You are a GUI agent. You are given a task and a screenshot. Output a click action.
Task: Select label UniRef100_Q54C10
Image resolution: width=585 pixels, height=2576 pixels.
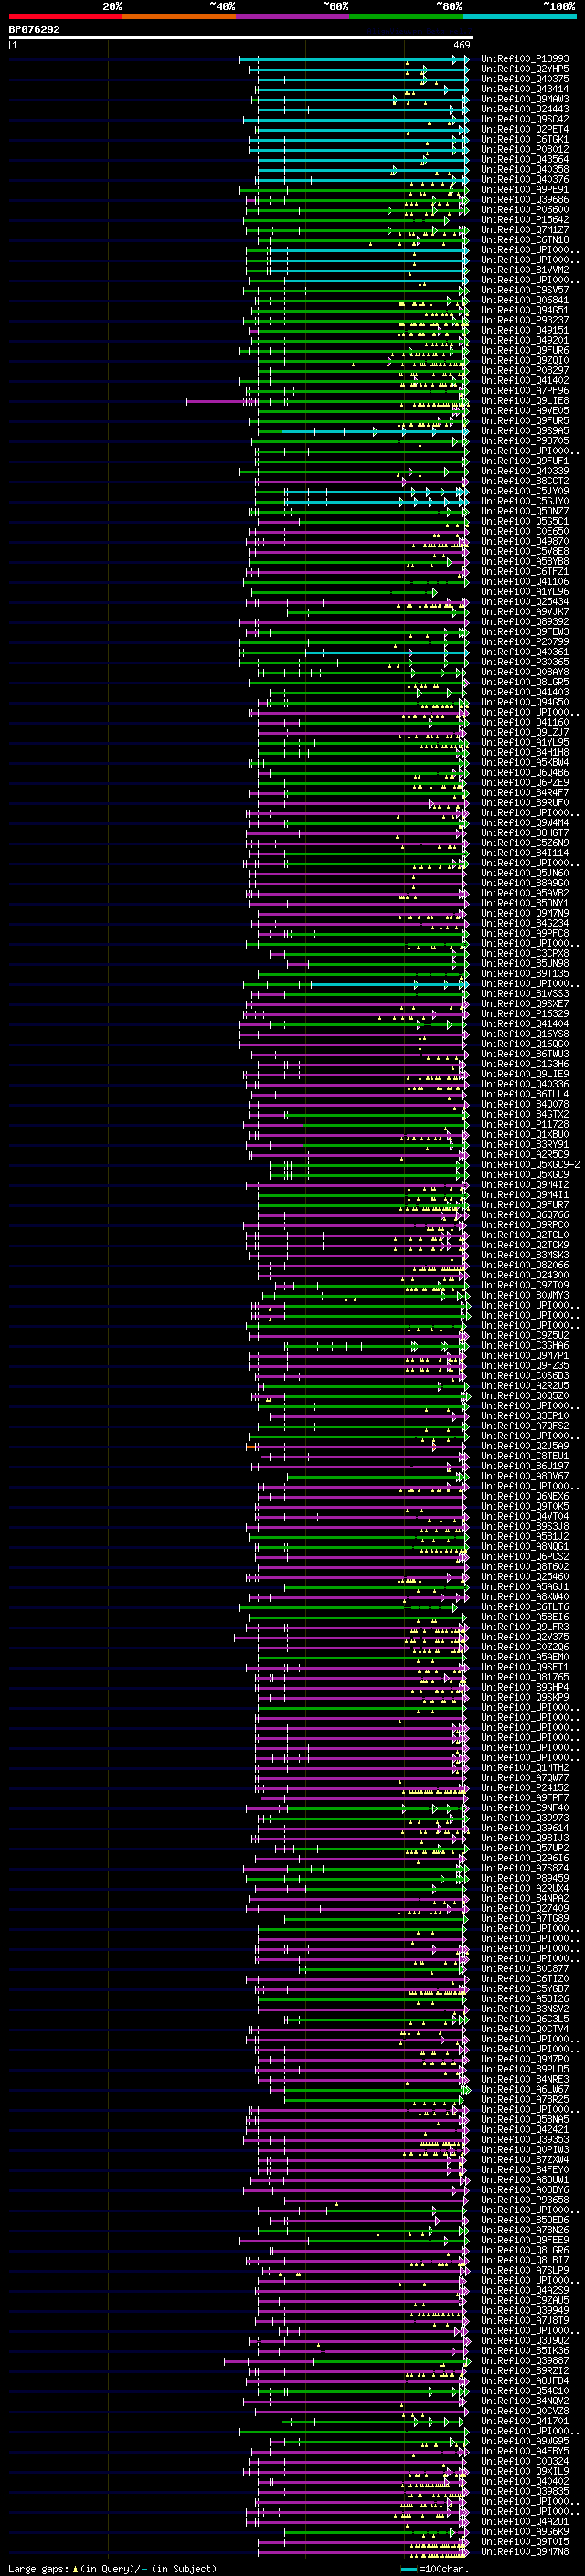[x=524, y=2390]
